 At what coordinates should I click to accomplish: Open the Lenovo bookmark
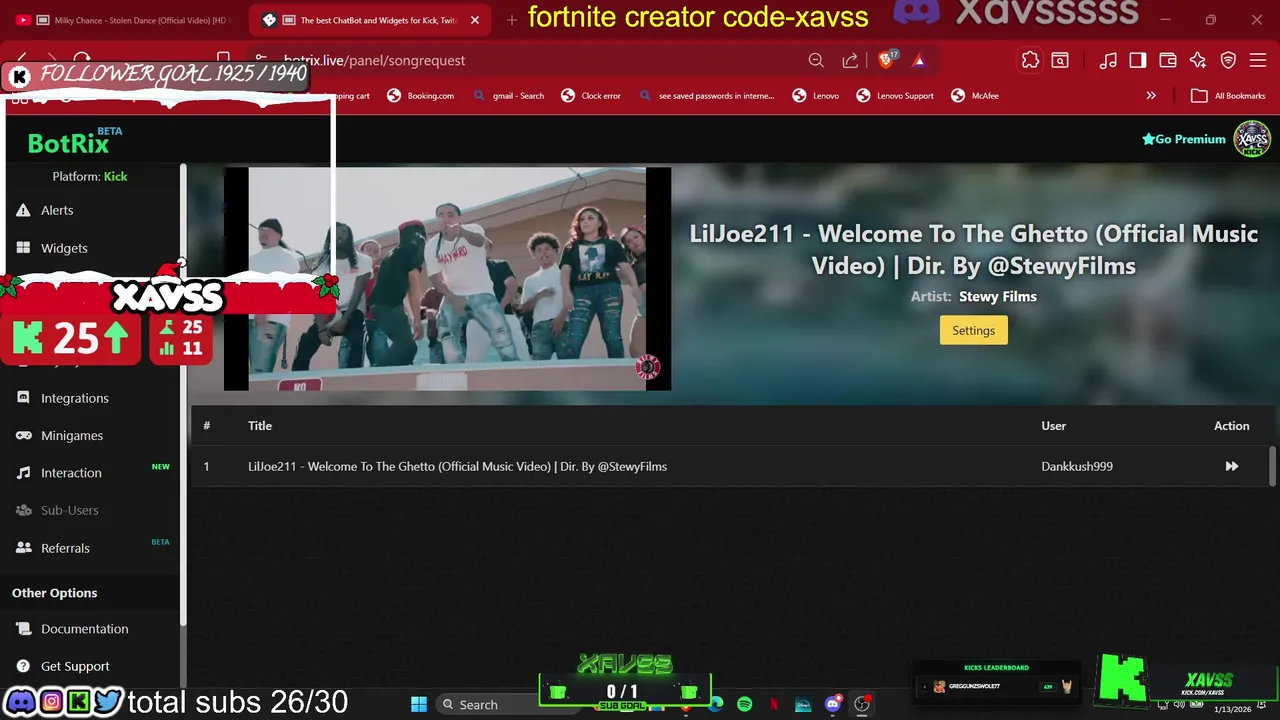[x=816, y=96]
